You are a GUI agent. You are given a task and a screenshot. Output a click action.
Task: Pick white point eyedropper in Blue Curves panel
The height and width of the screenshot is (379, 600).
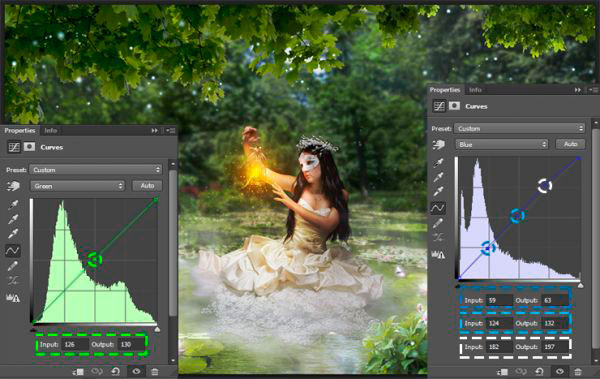(438, 191)
